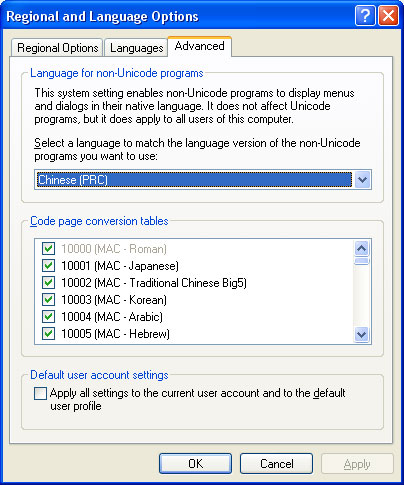
Task: Switch to the Regional Options tab
Action: coord(57,48)
